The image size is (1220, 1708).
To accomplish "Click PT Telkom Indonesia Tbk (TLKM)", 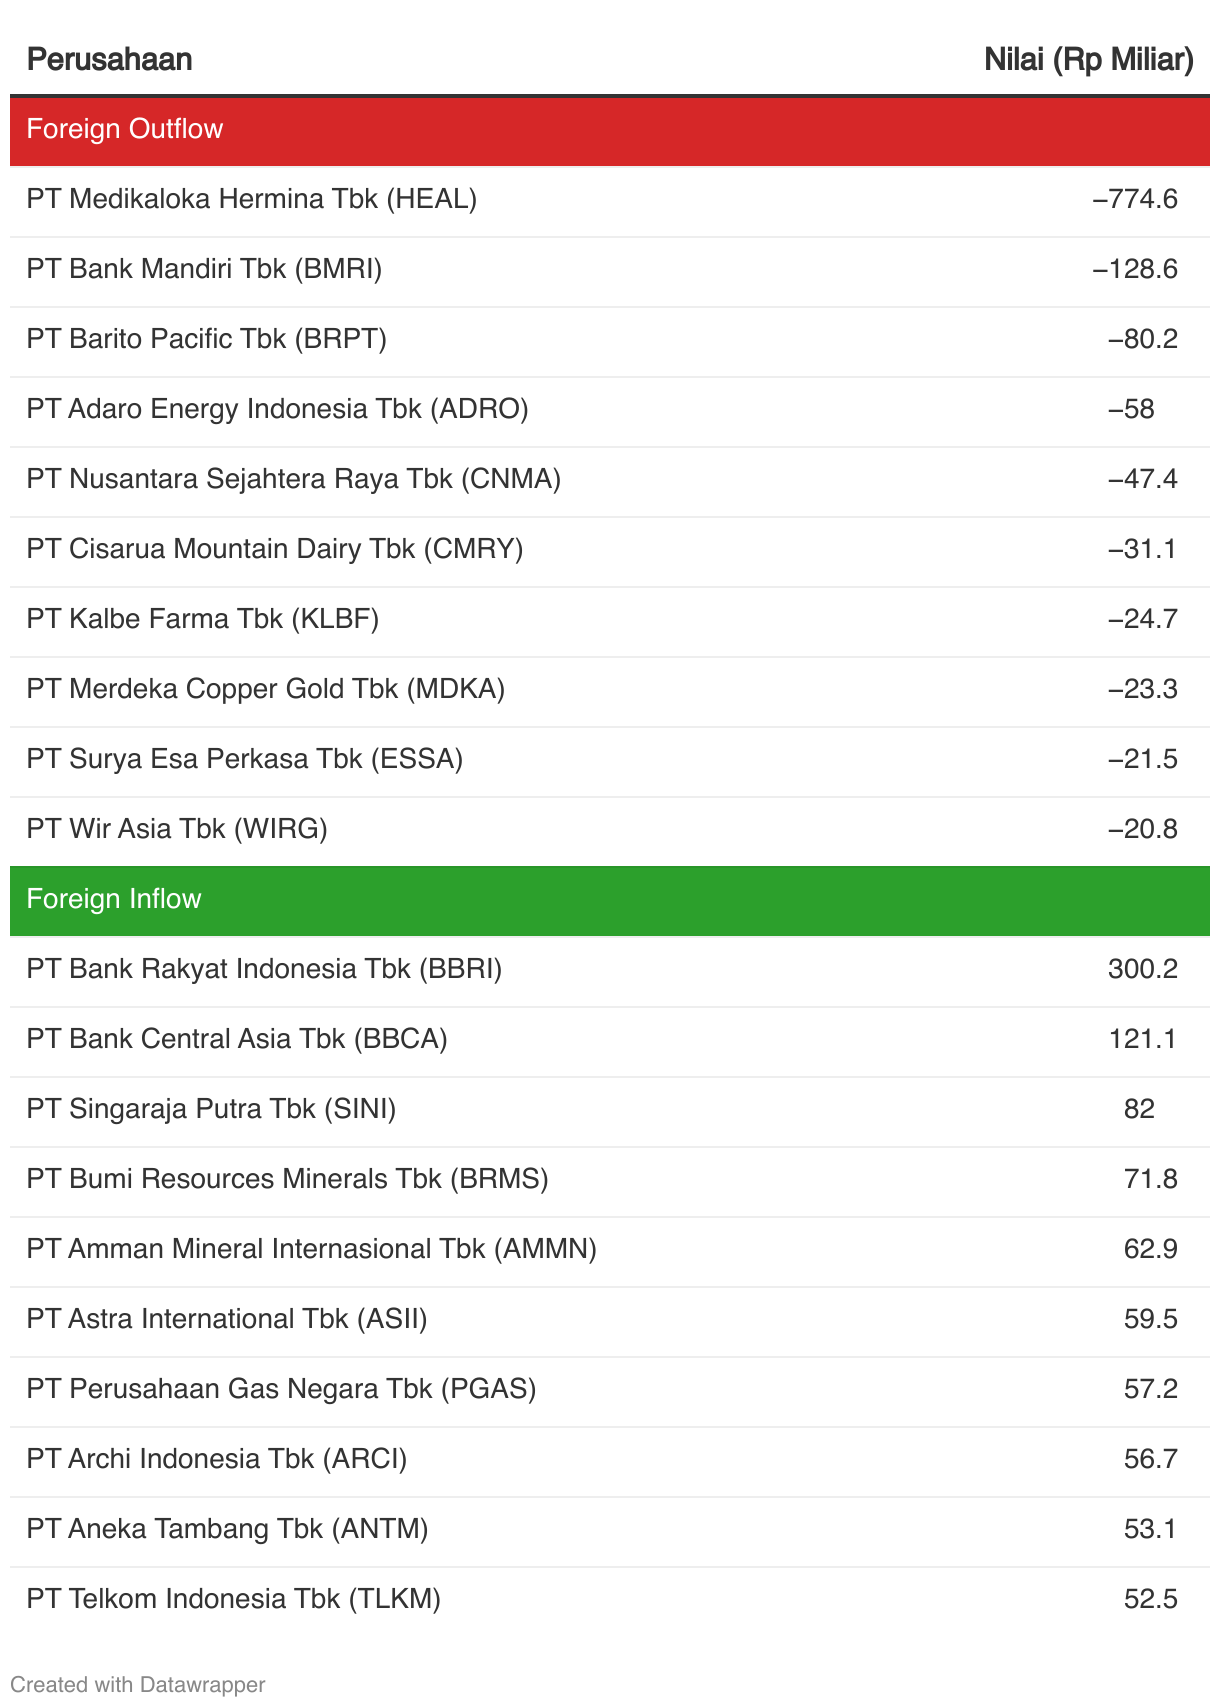I will coord(233,1599).
